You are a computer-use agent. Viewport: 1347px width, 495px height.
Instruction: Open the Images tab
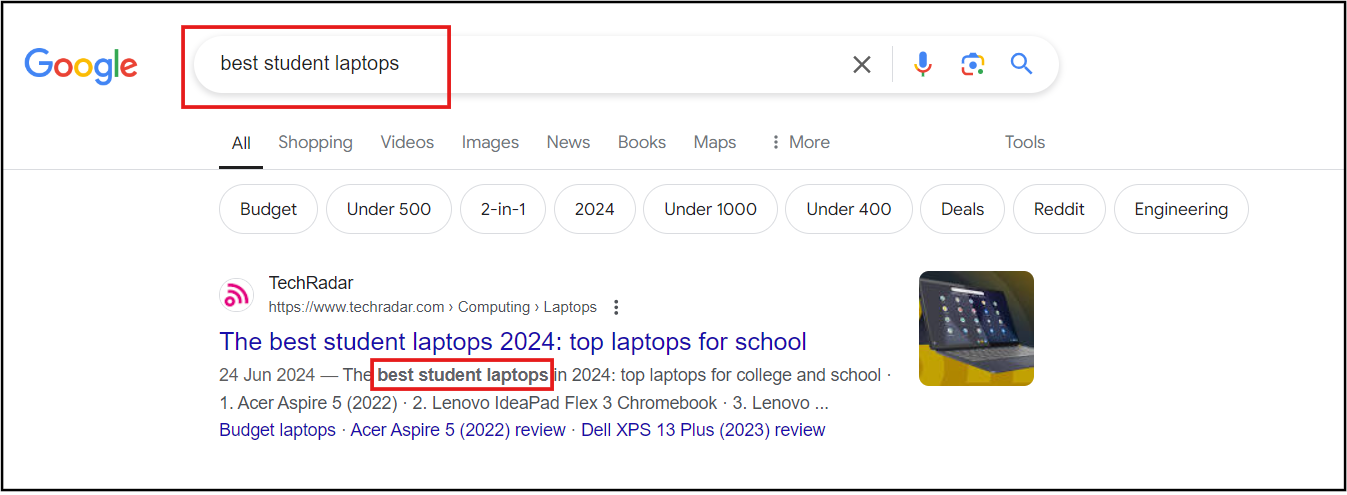tap(490, 142)
